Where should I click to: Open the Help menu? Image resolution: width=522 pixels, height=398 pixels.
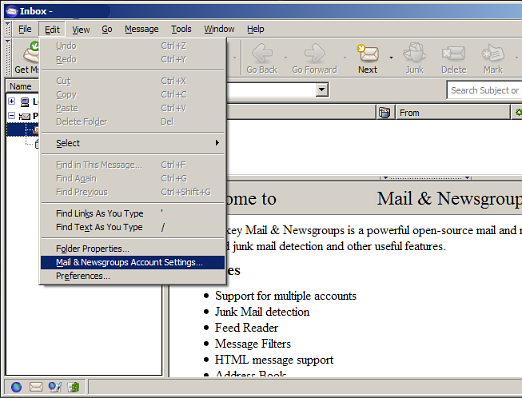(256, 29)
